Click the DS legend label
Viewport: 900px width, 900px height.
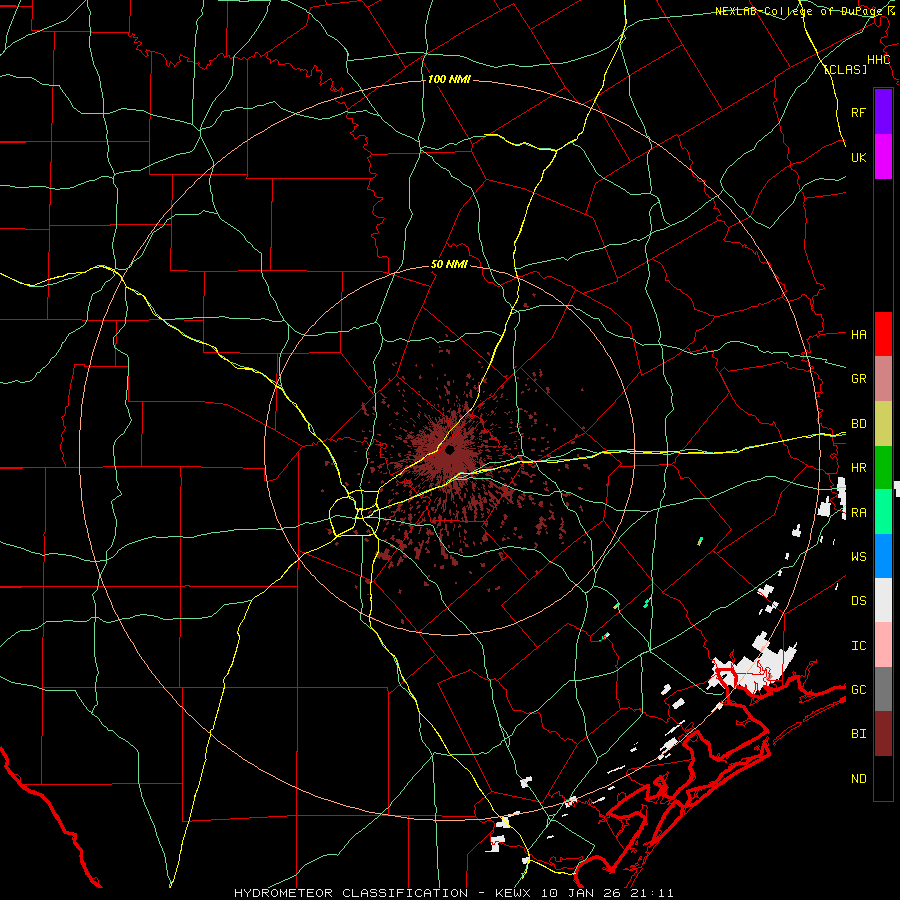point(859,601)
